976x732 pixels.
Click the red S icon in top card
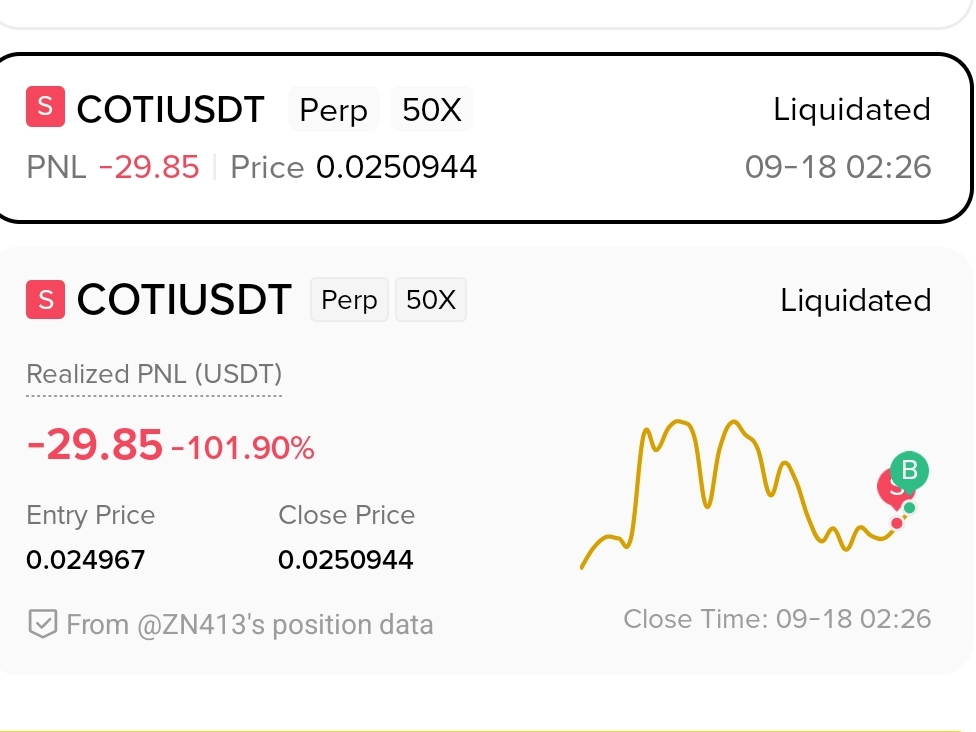tap(45, 106)
